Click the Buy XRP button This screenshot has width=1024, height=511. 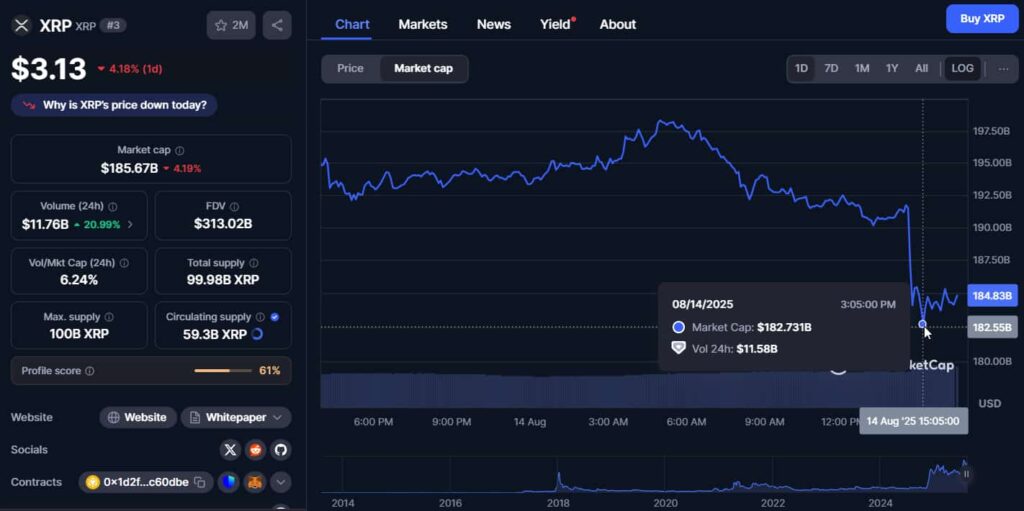(982, 18)
